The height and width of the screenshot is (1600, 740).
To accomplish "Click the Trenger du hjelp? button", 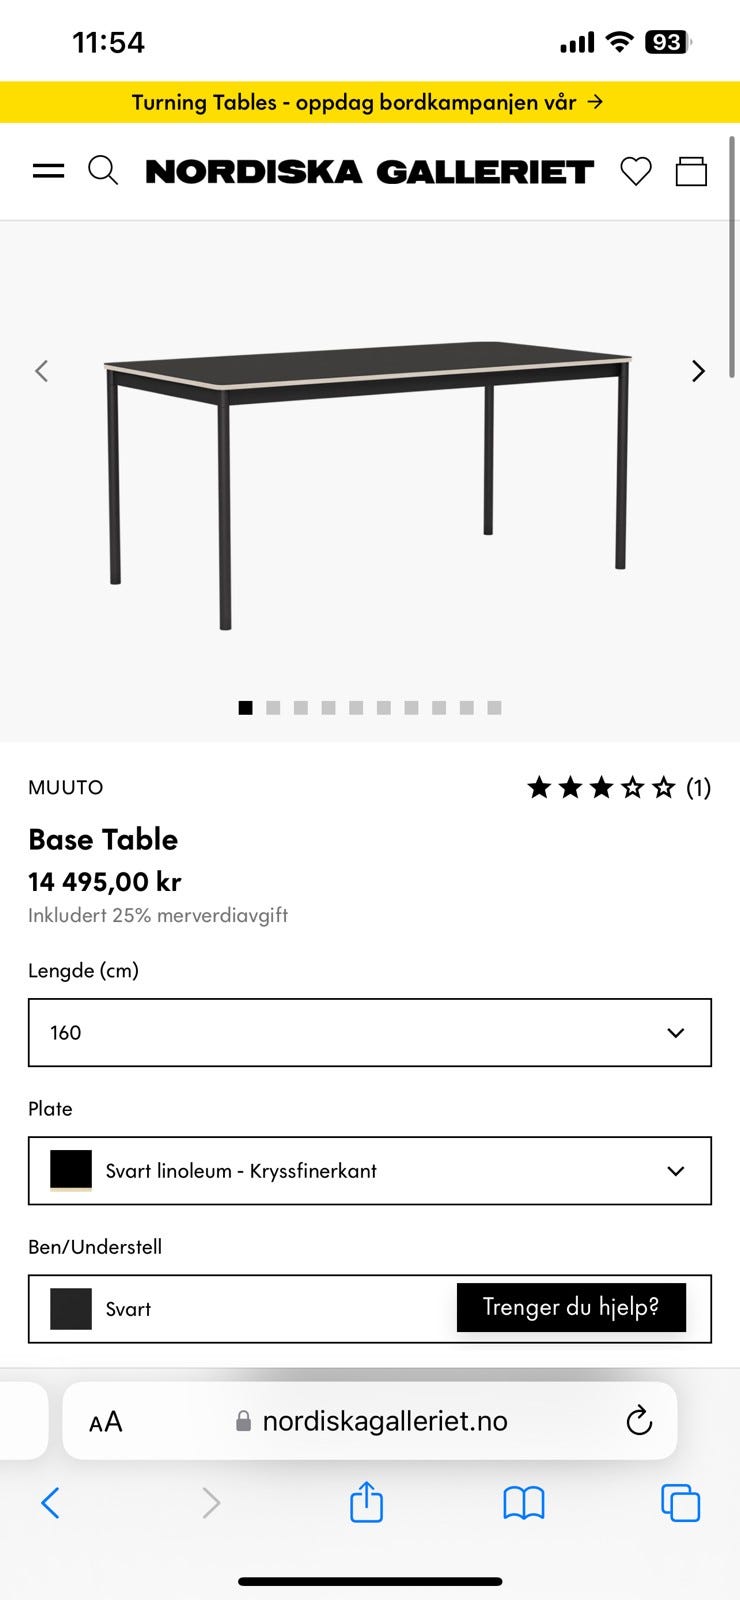I will 571,1307.
